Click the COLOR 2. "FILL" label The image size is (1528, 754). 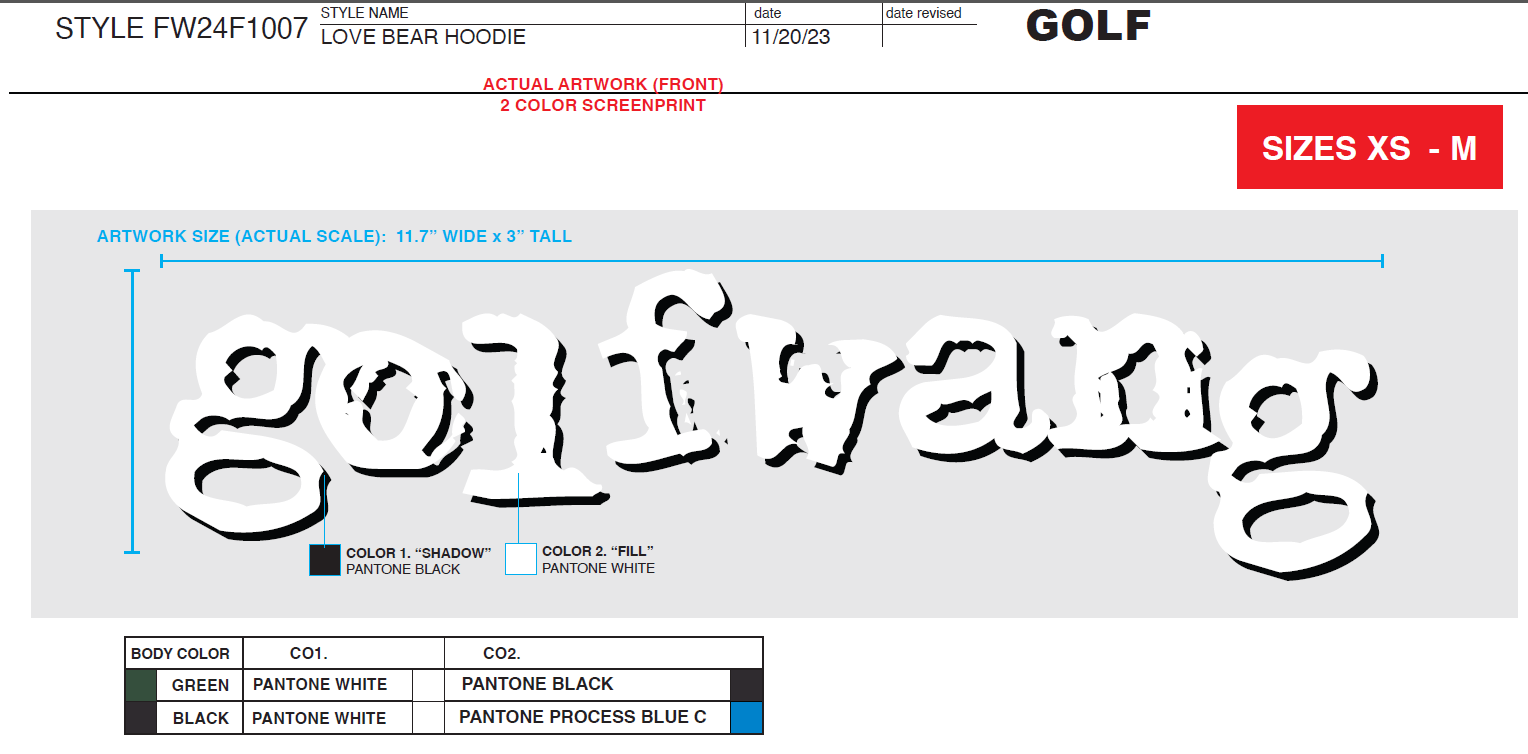[597, 551]
